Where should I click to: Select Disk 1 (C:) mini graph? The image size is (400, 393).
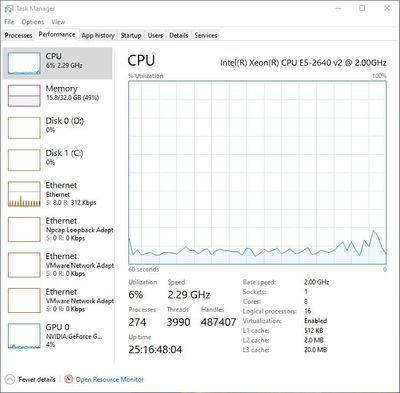(x=24, y=160)
